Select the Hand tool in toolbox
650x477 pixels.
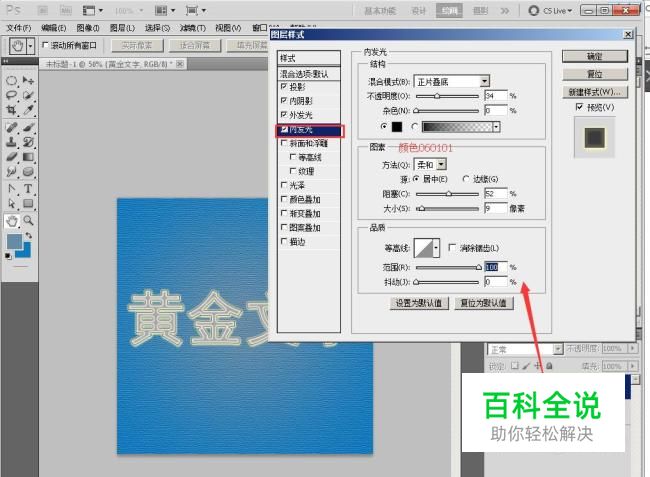click(x=12, y=221)
